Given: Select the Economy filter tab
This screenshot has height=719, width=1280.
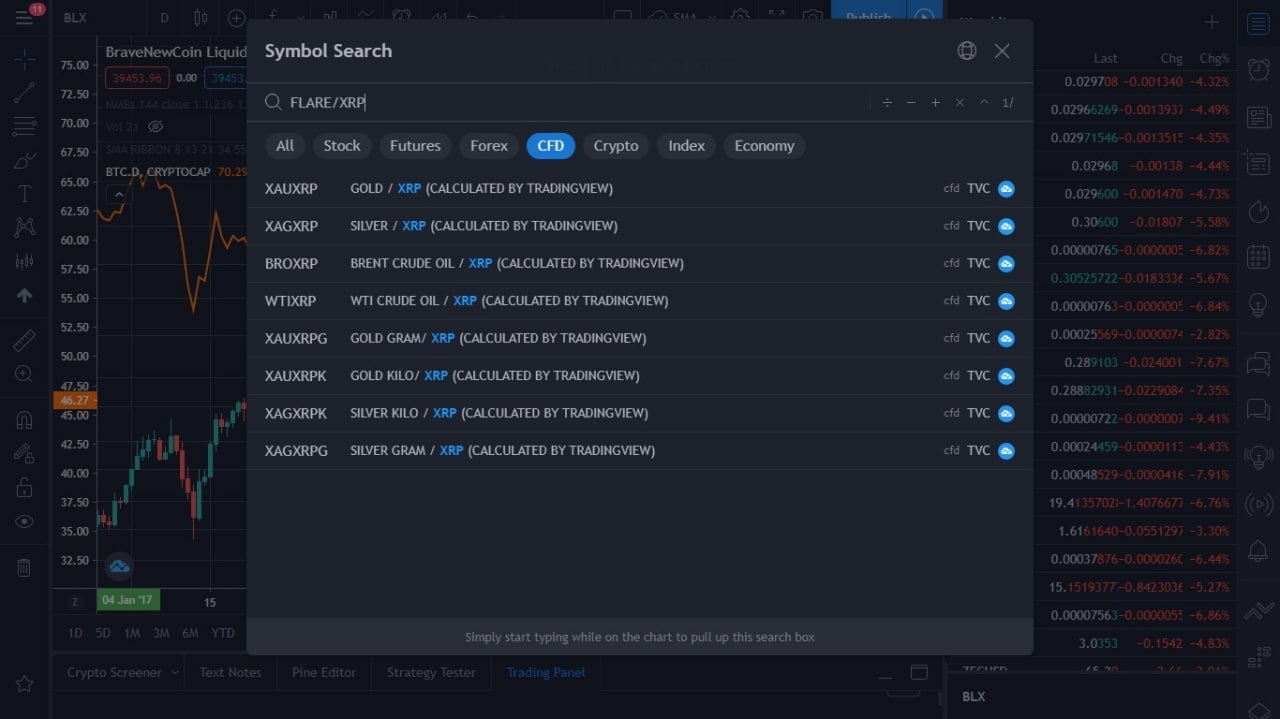Looking at the screenshot, I should [764, 146].
